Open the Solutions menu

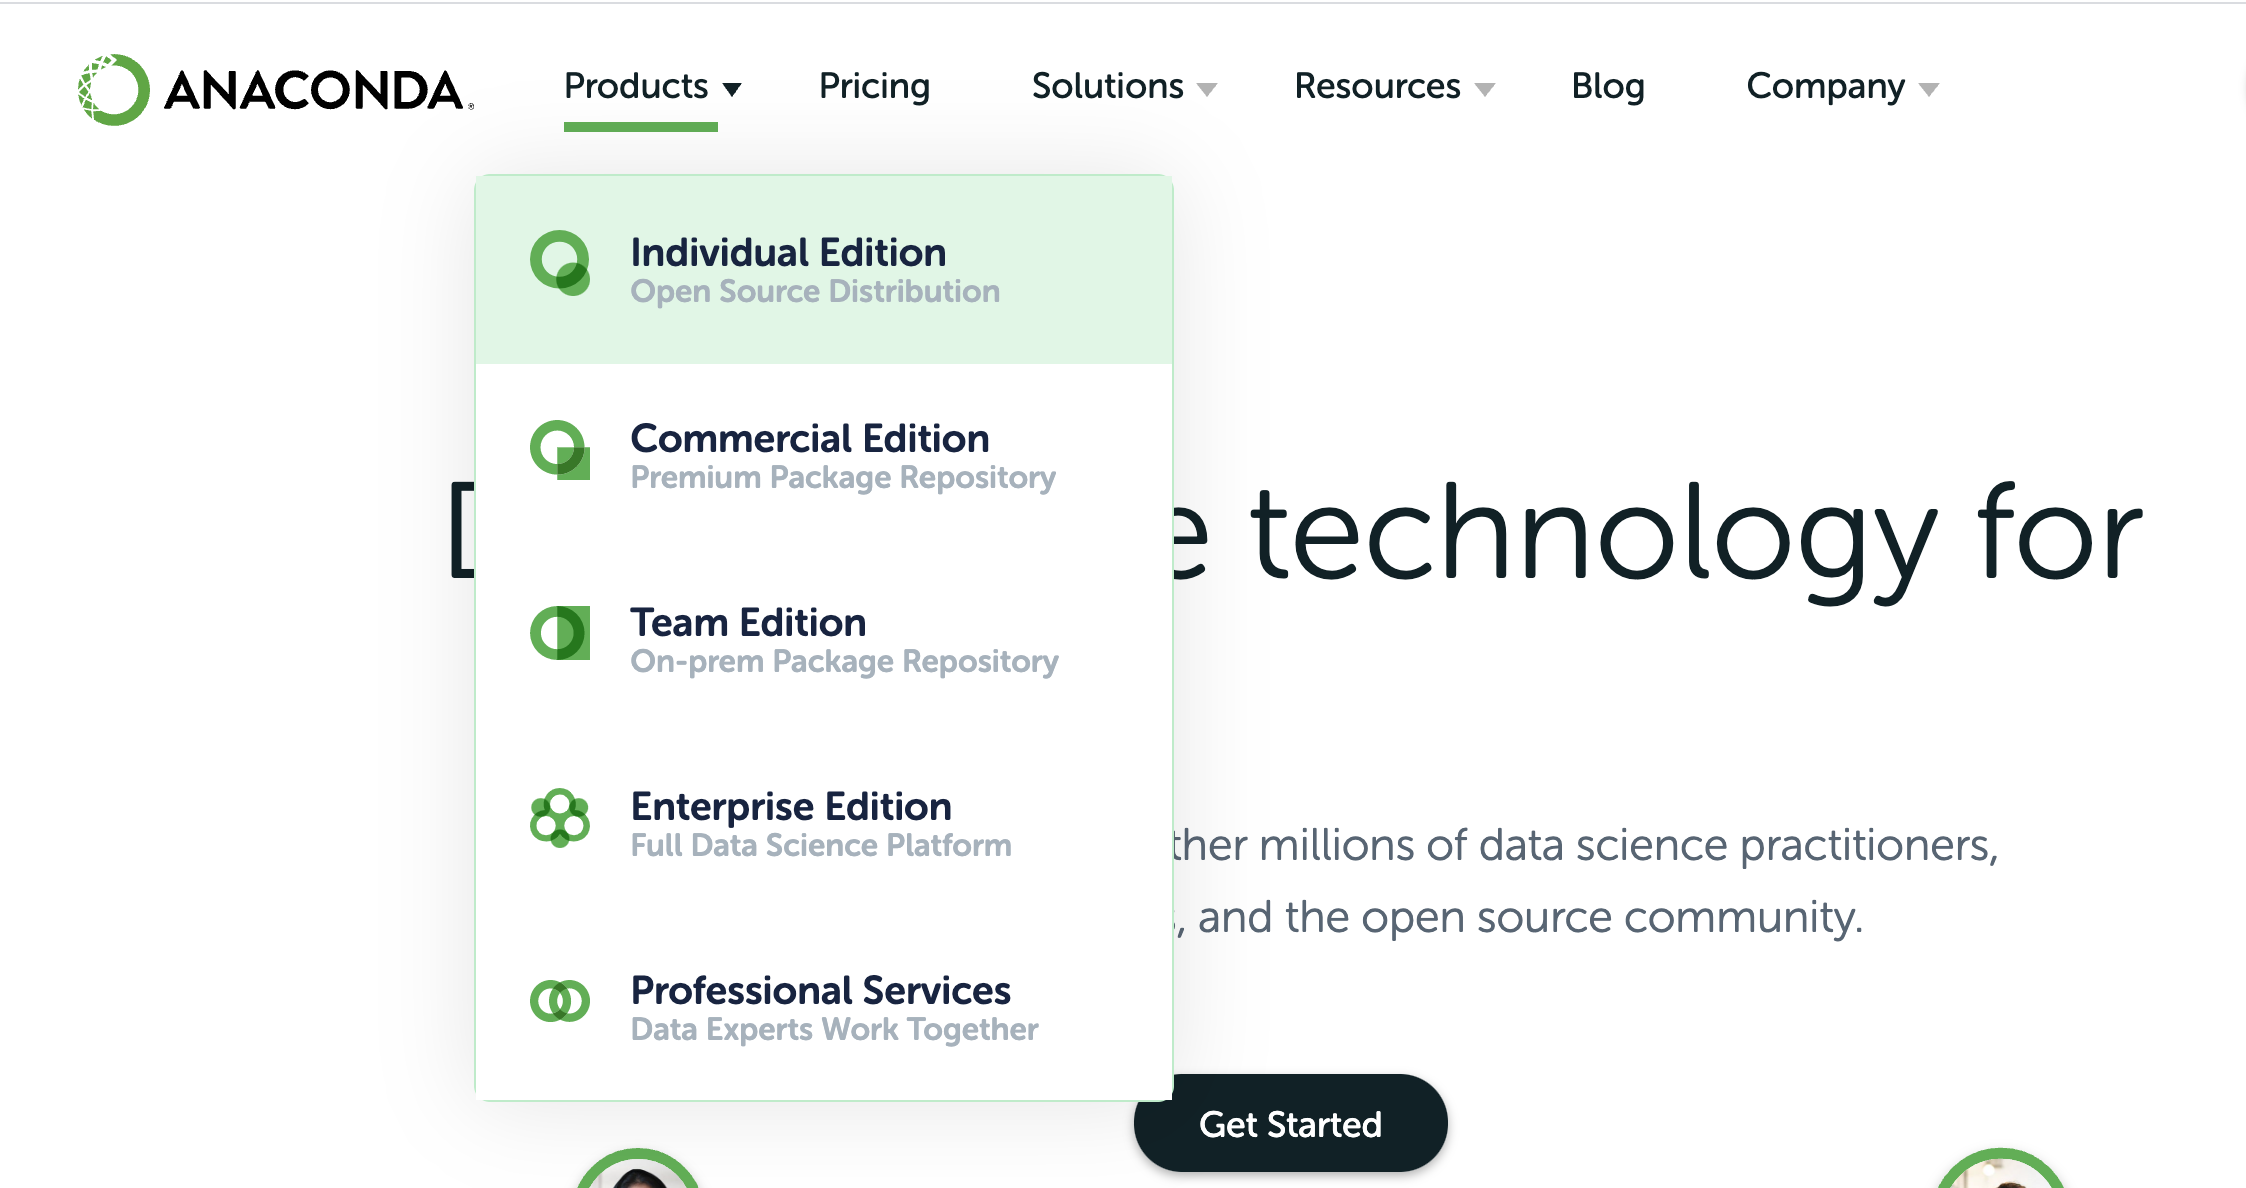(1107, 86)
